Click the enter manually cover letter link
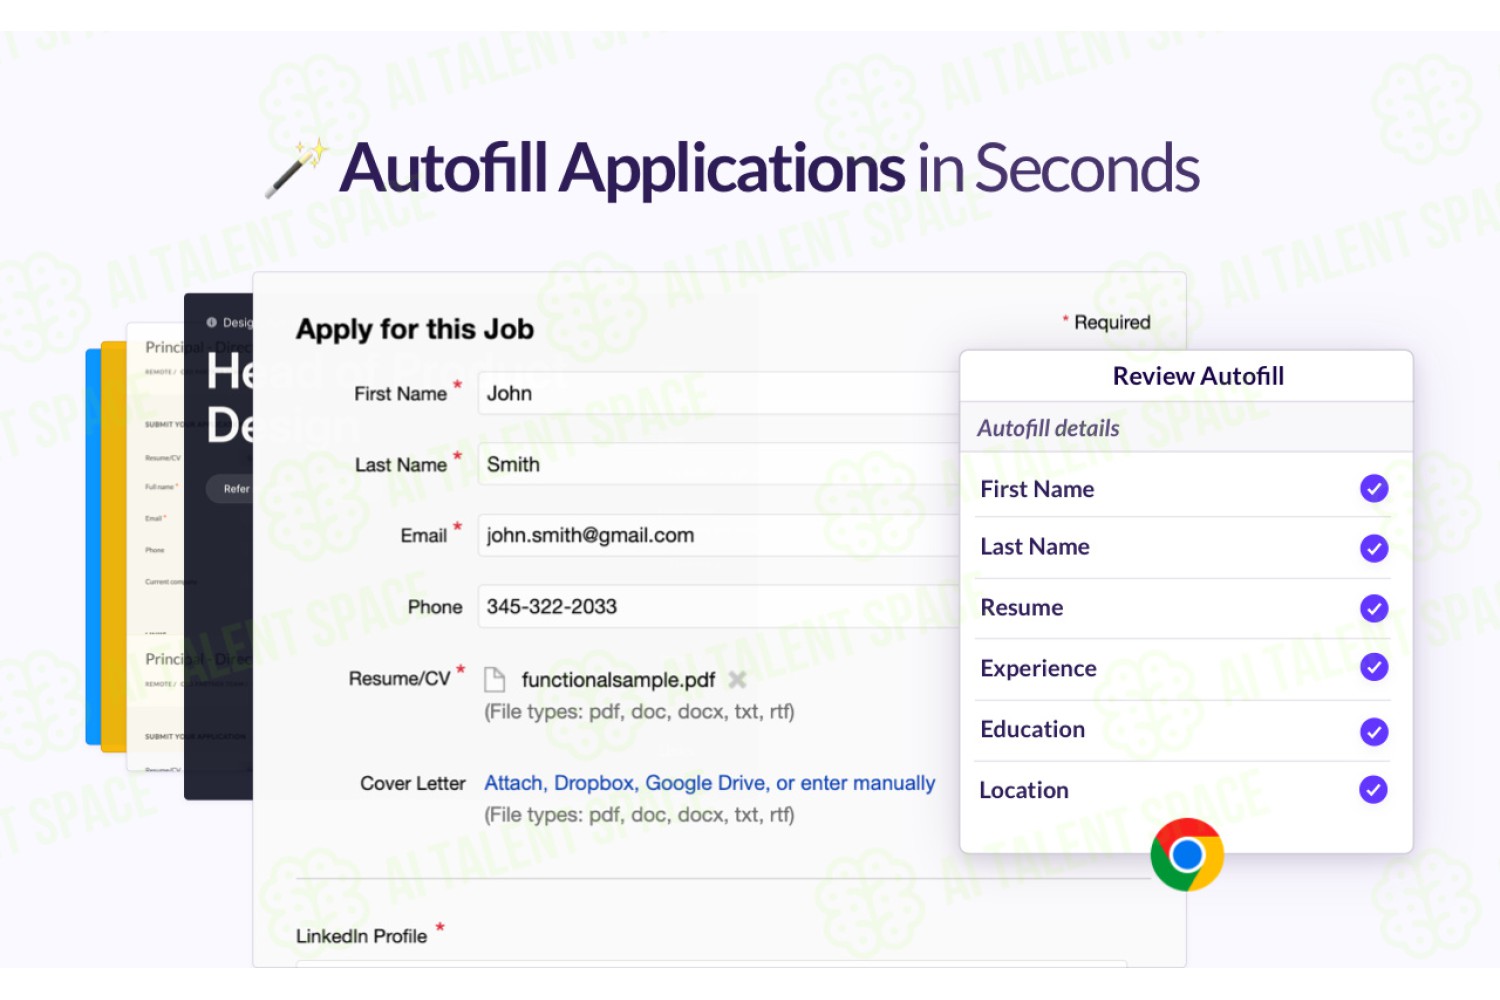This screenshot has height=1000, width=1500. point(868,783)
